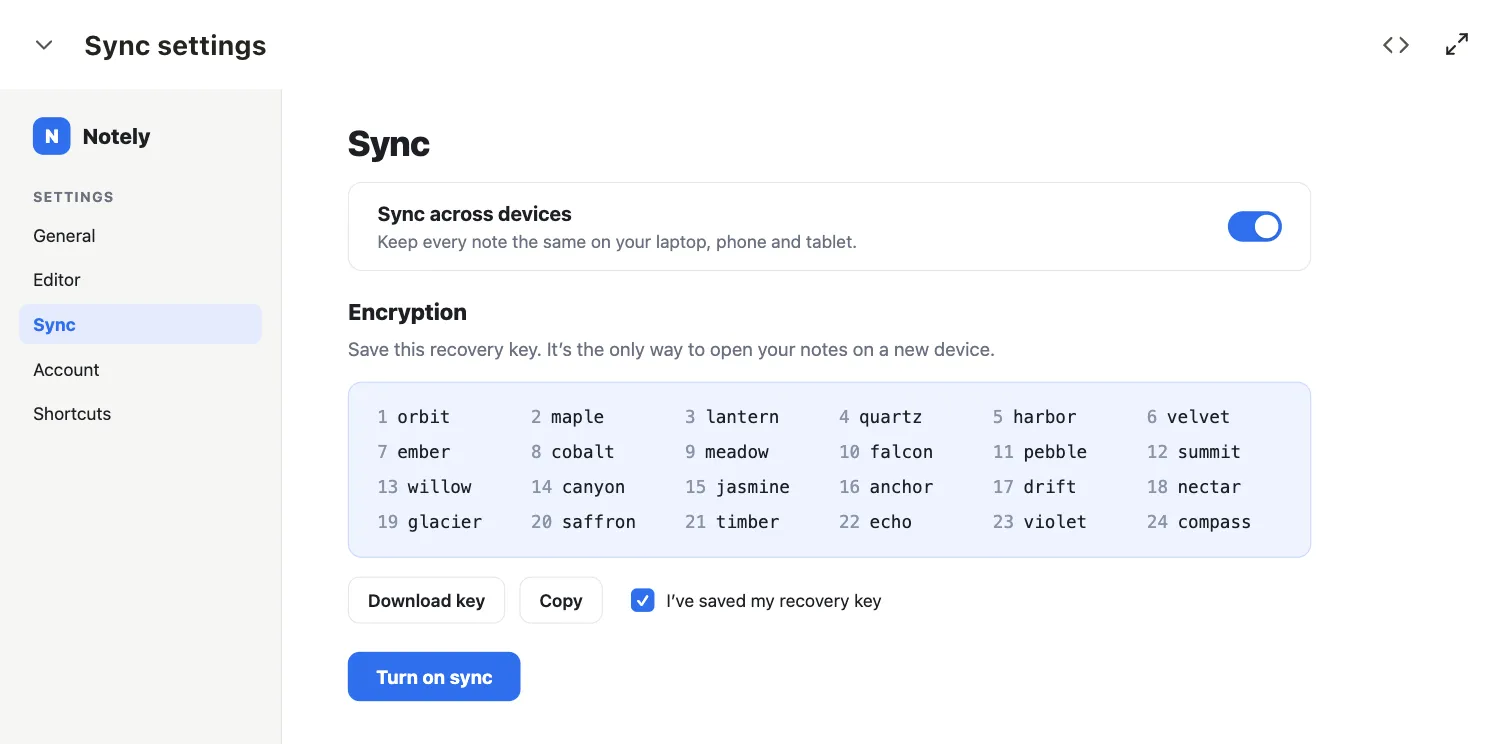Click recovery word 21 timber
Screen dimensions: 1504x744
pyautogui.click(x=732, y=522)
